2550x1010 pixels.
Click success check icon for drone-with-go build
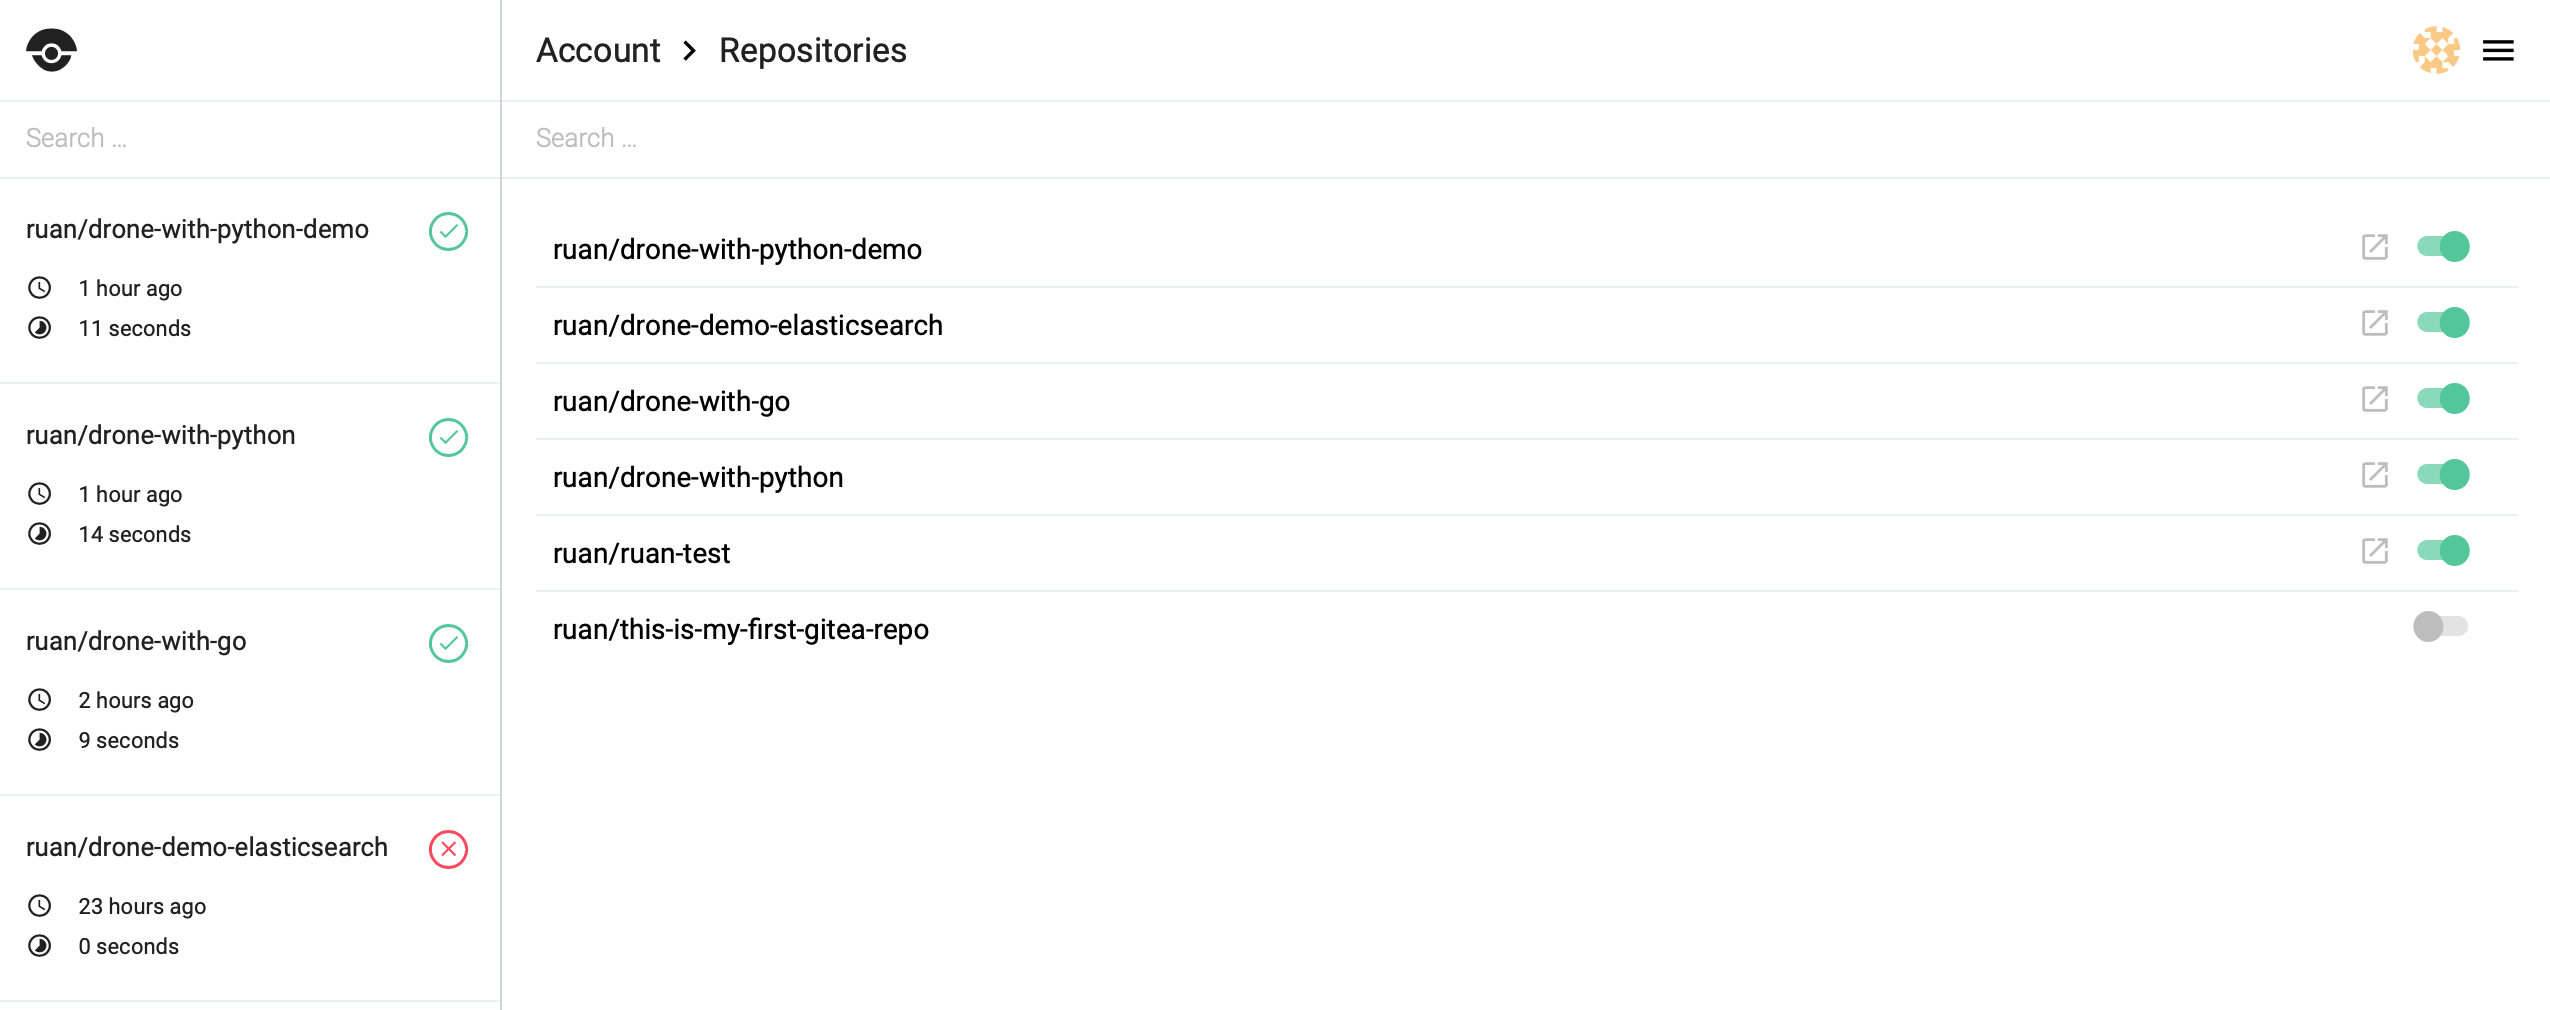point(448,643)
